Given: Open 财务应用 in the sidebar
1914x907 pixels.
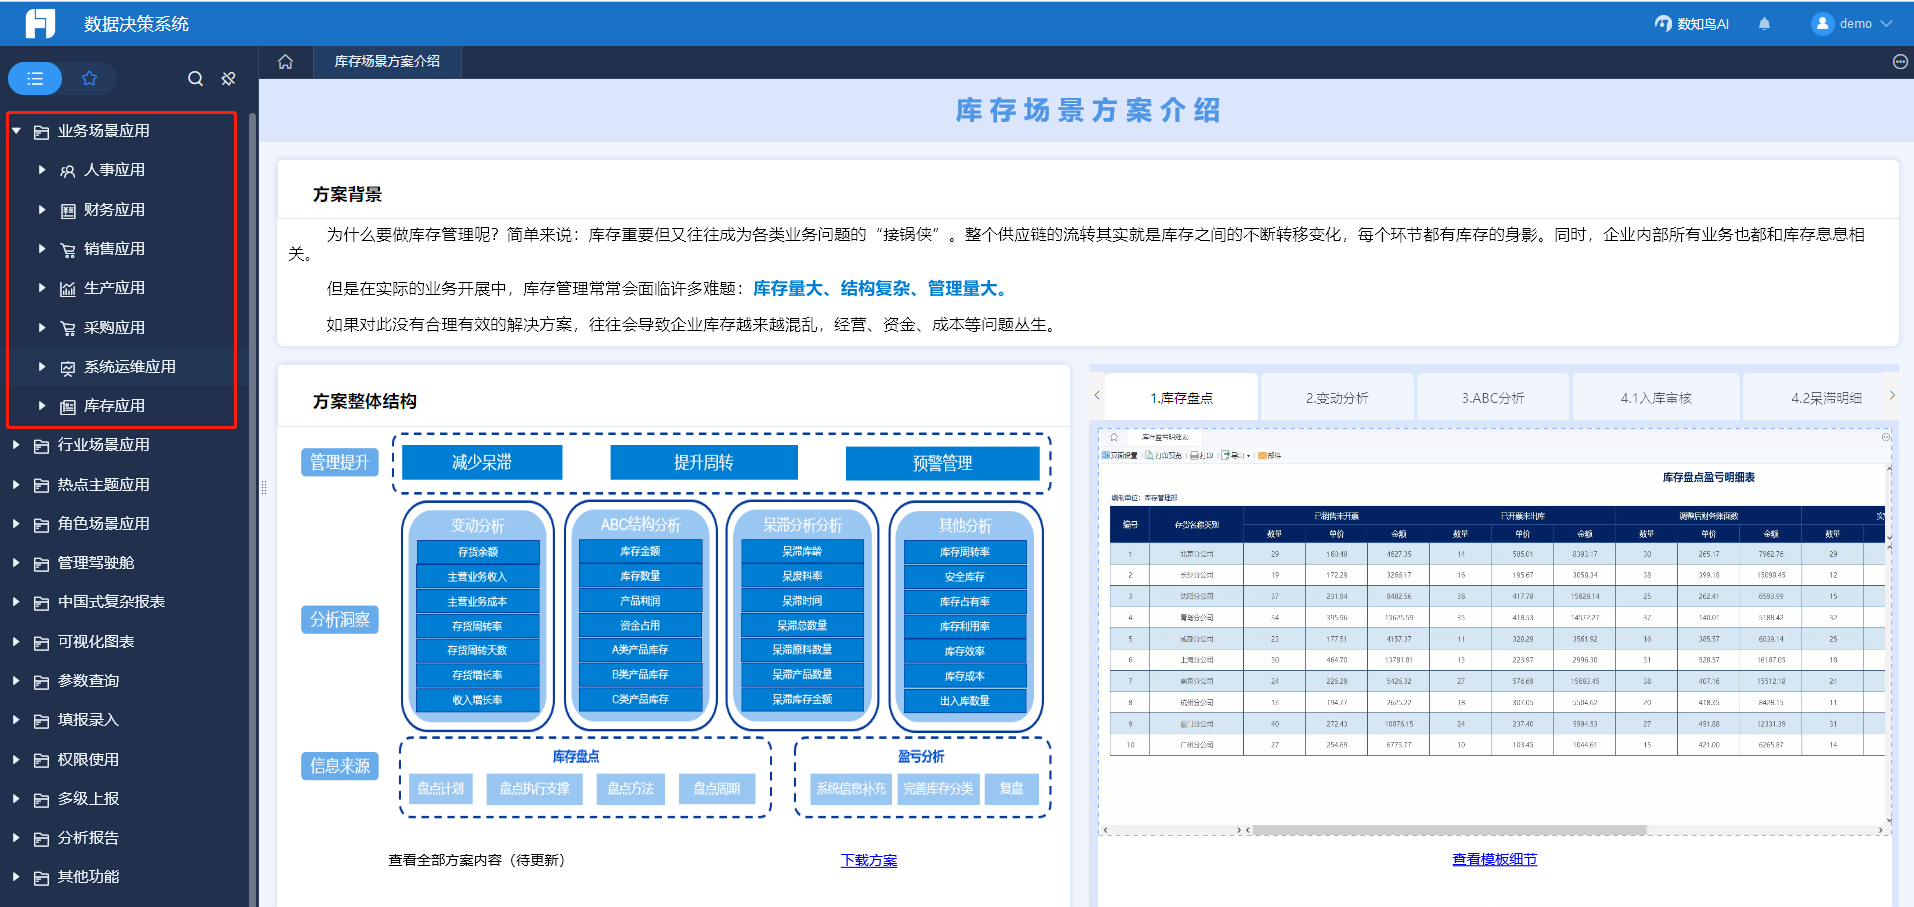Looking at the screenshot, I should tap(114, 210).
